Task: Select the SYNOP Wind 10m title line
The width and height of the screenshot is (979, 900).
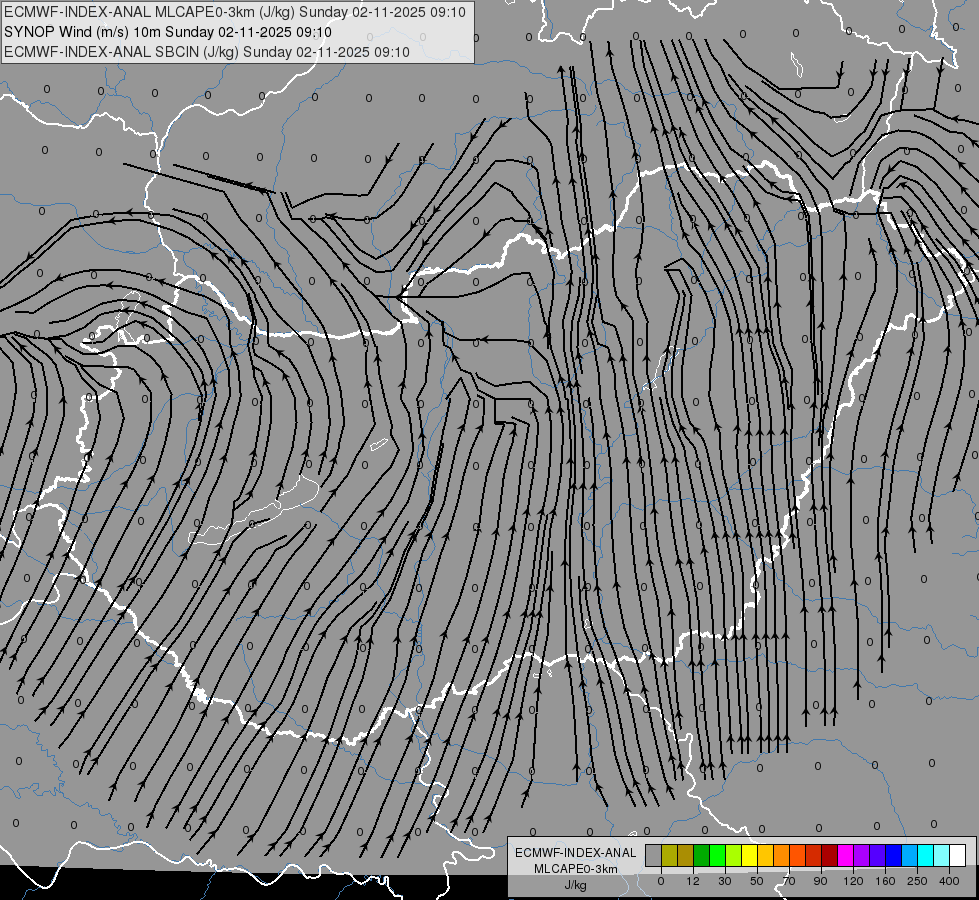Action: tap(168, 32)
